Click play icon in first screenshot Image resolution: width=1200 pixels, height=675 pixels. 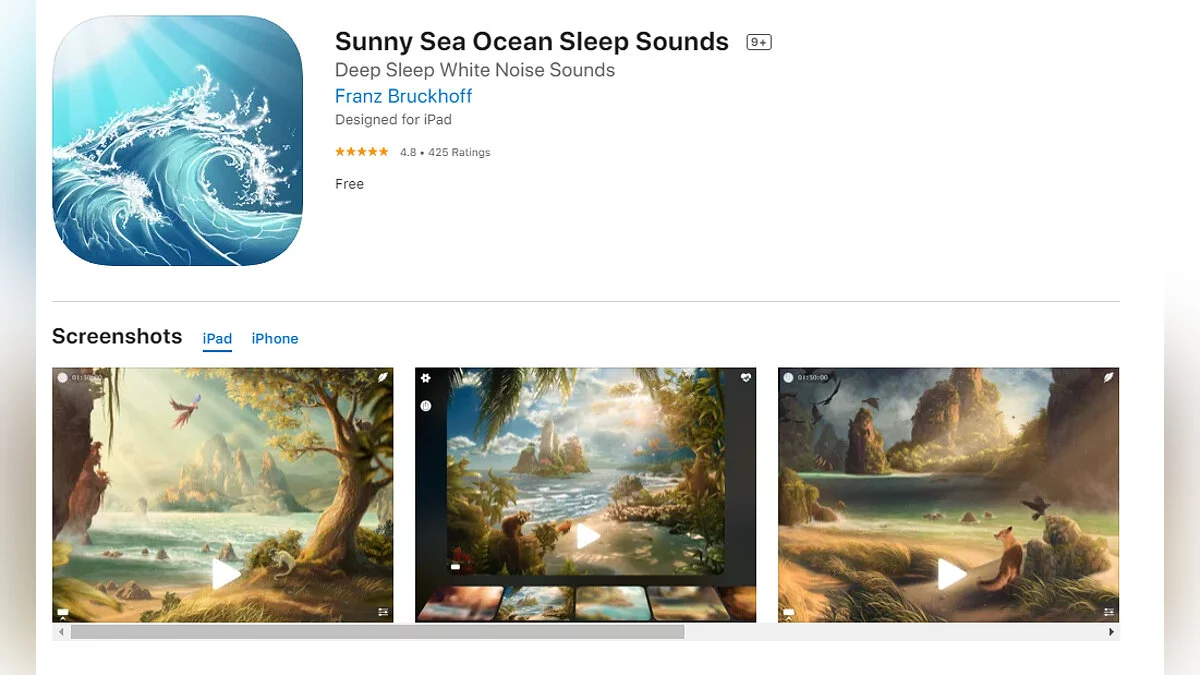point(226,573)
